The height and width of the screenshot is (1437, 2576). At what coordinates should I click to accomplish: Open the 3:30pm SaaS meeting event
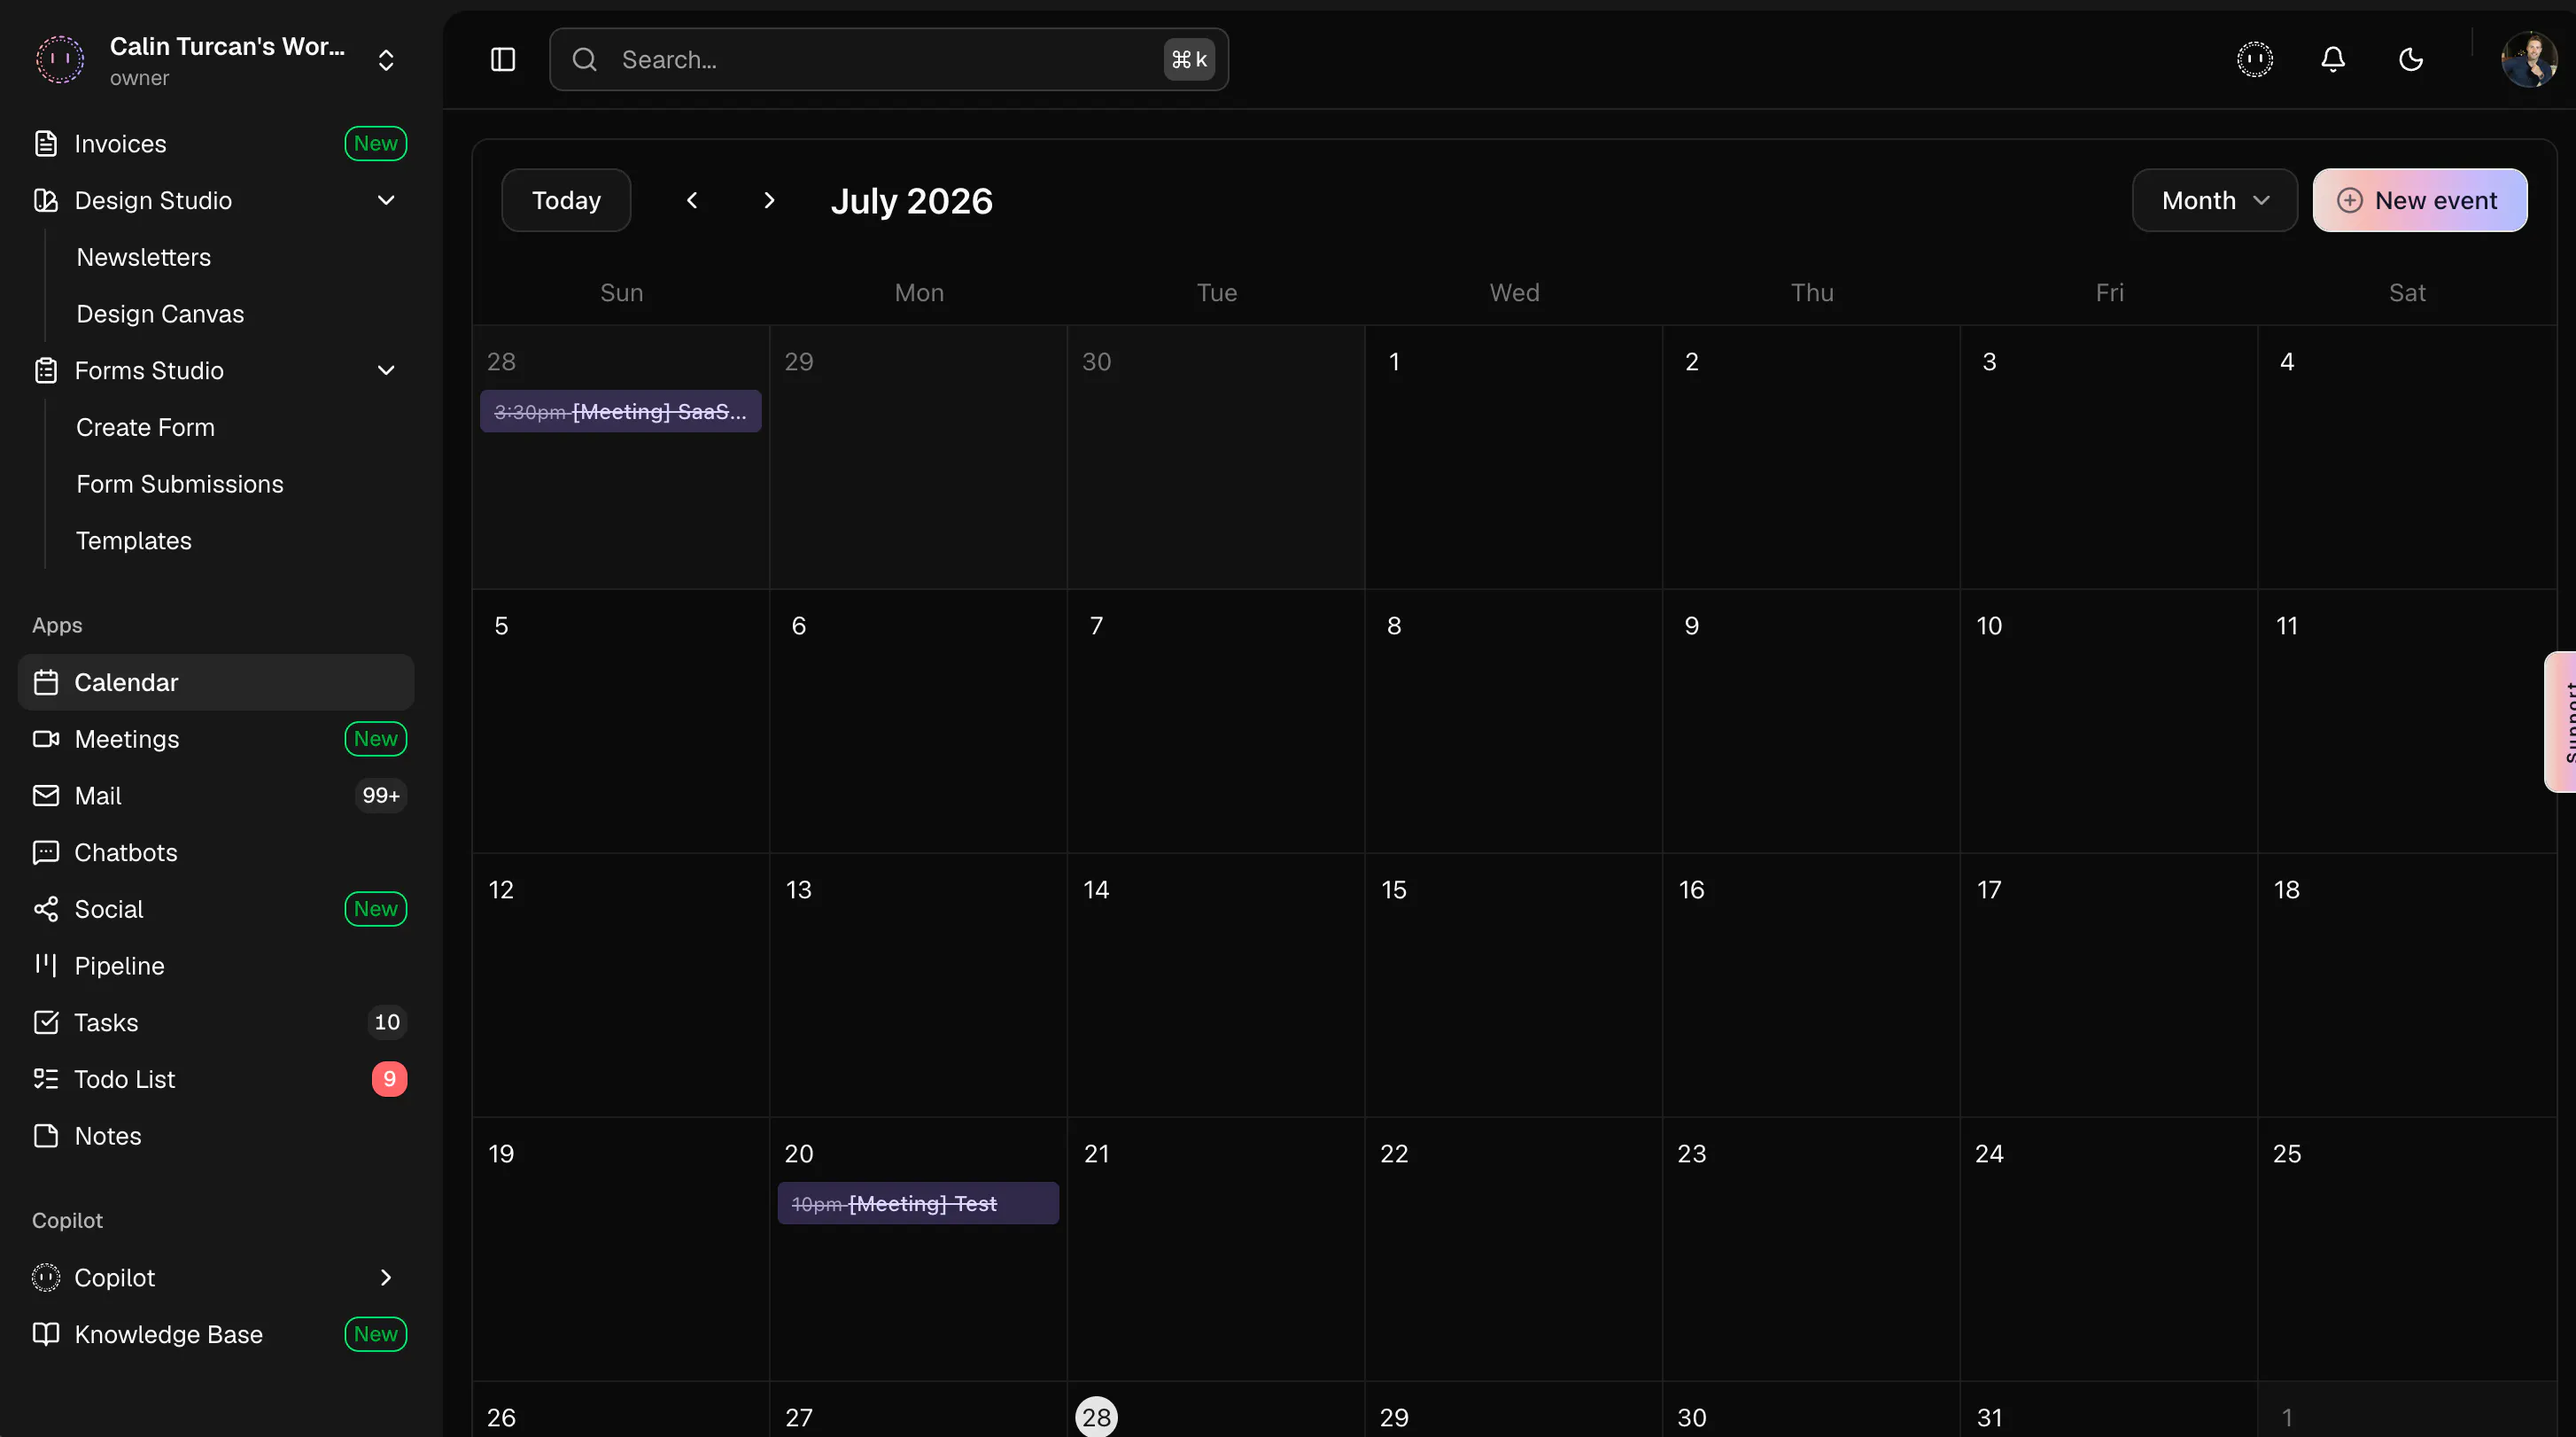(x=621, y=412)
